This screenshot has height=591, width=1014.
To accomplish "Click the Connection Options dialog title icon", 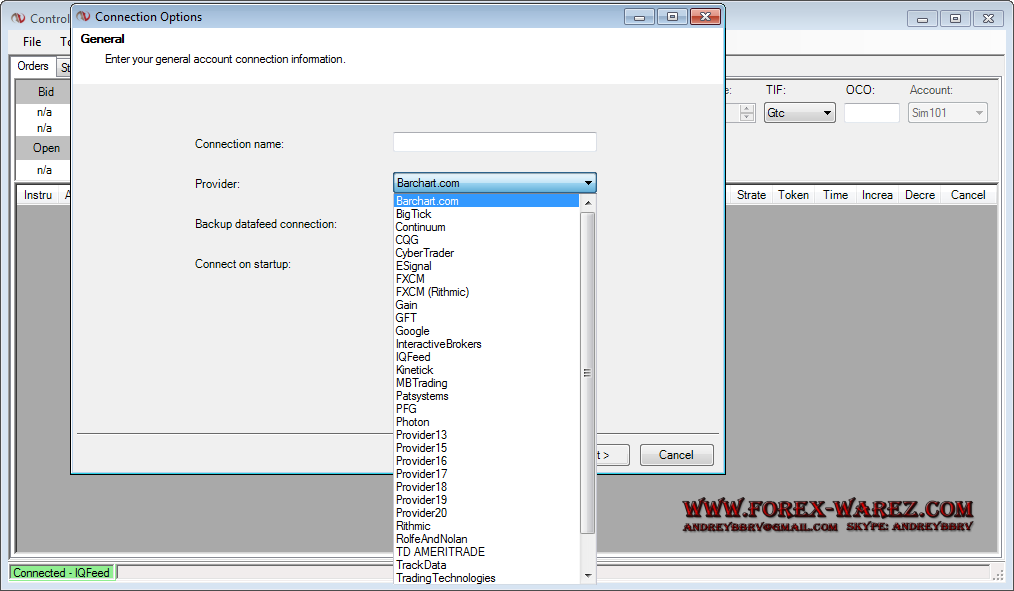I will point(83,17).
